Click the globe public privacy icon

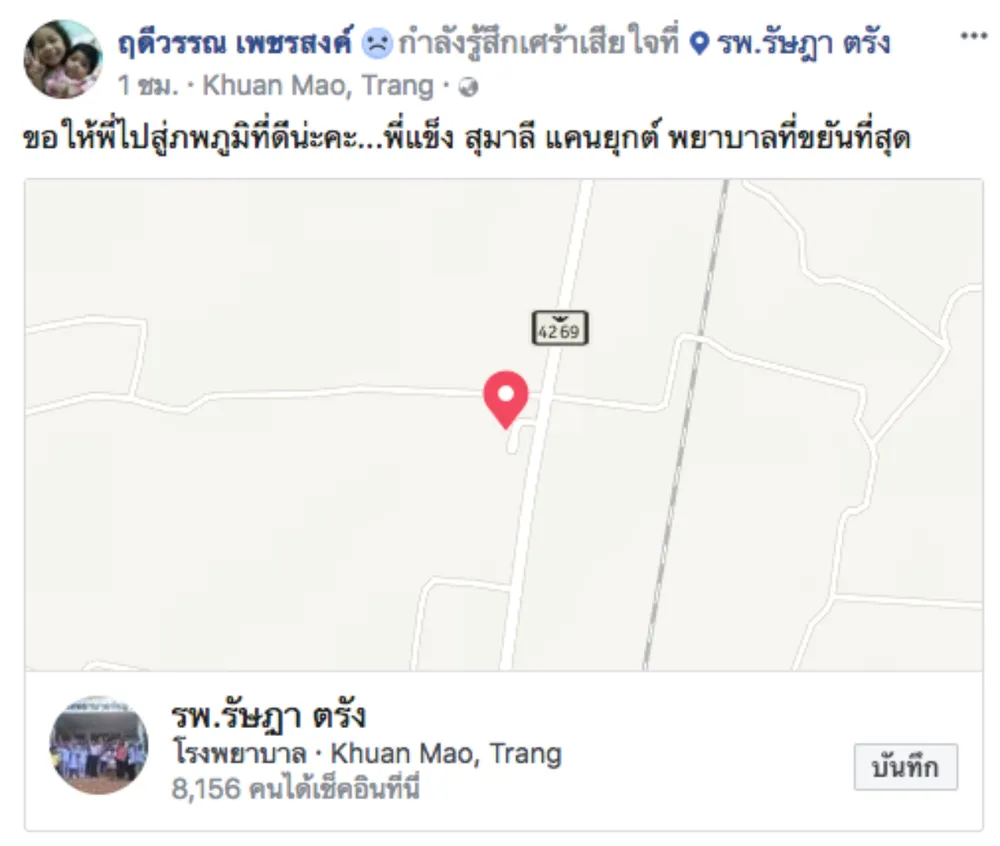pyautogui.click(x=469, y=87)
